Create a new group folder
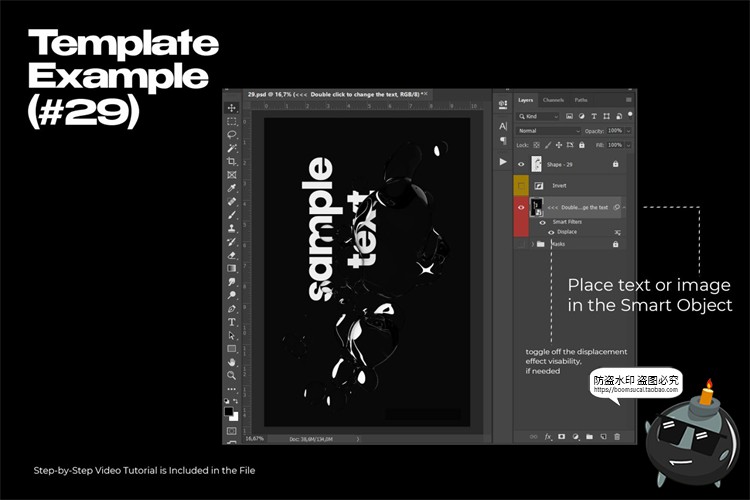Image resolution: width=750 pixels, height=500 pixels. tap(589, 436)
